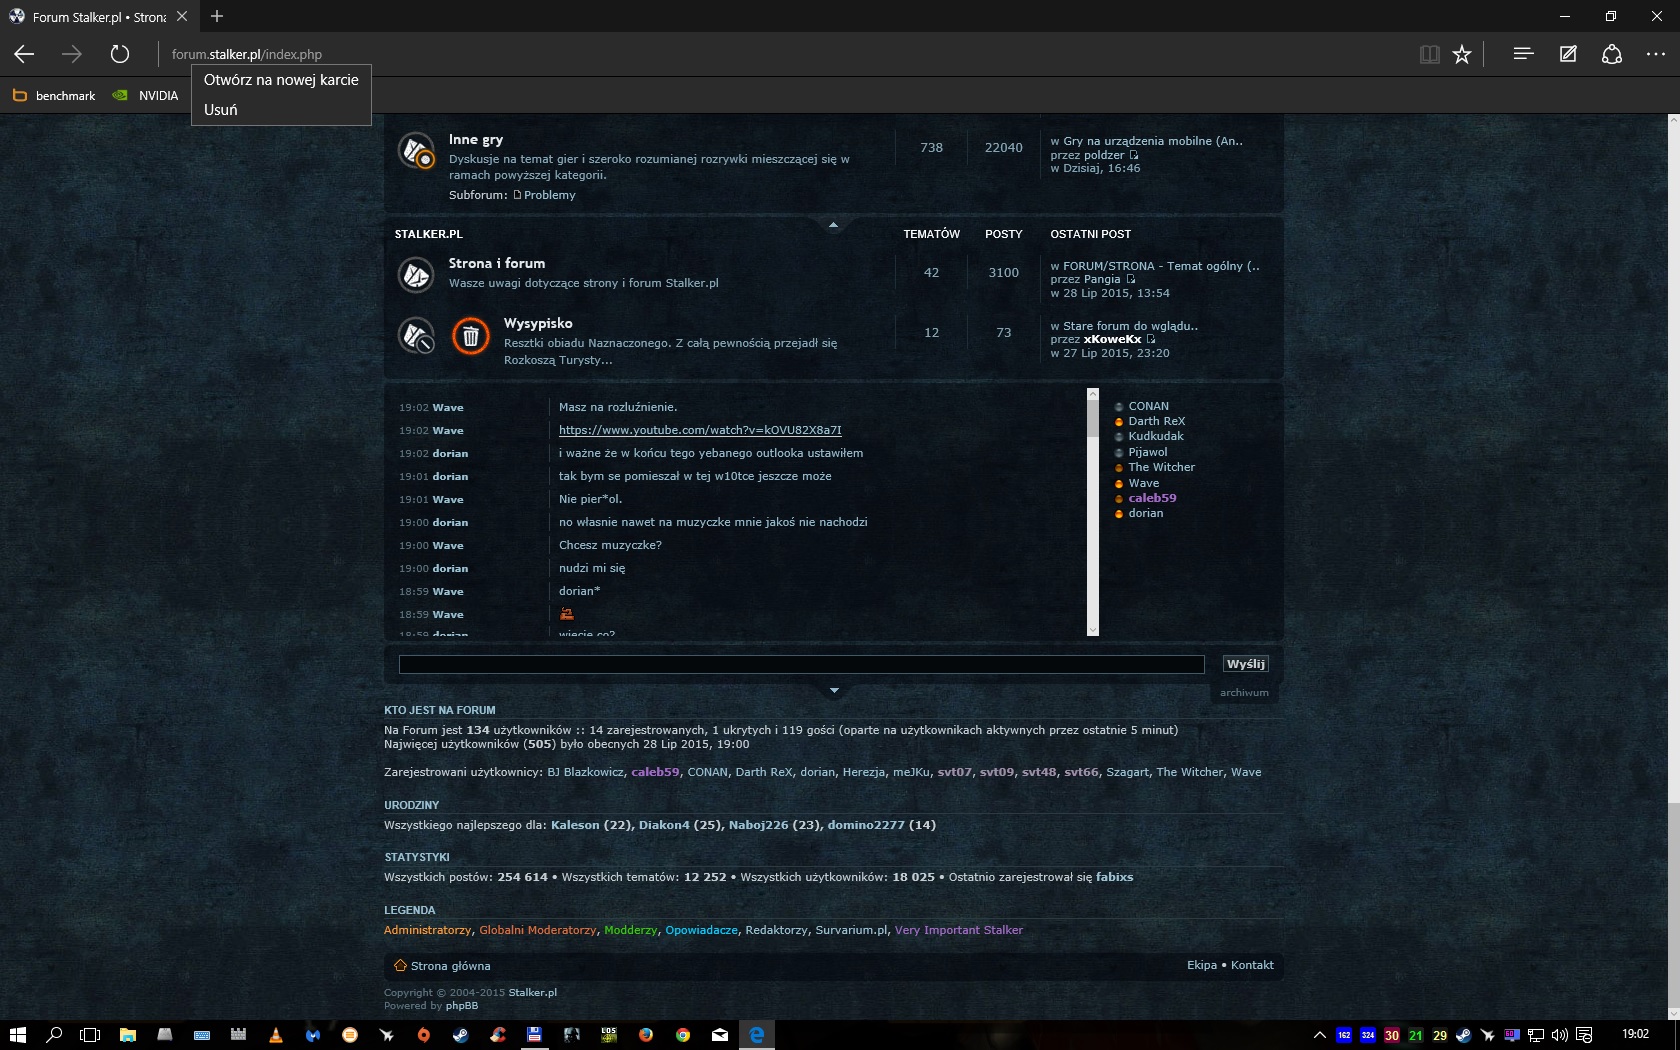
Task: Open taskbar search magnifier
Action: click(x=54, y=1035)
